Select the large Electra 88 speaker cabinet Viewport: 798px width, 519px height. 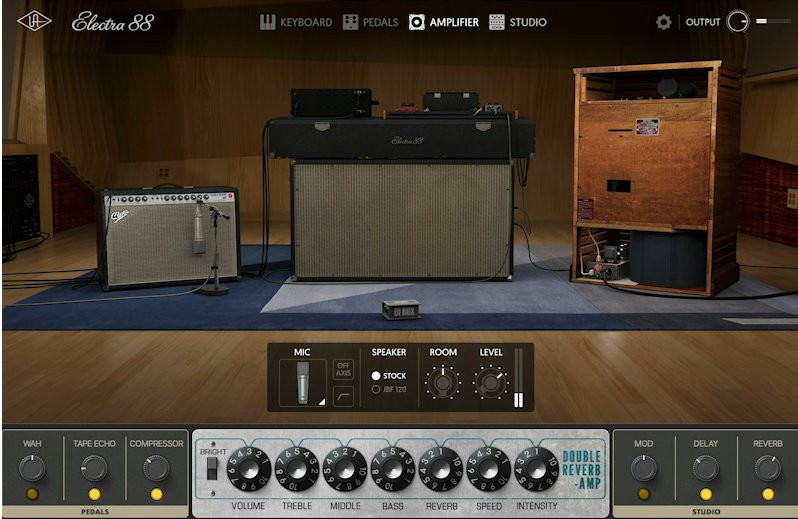click(x=402, y=219)
